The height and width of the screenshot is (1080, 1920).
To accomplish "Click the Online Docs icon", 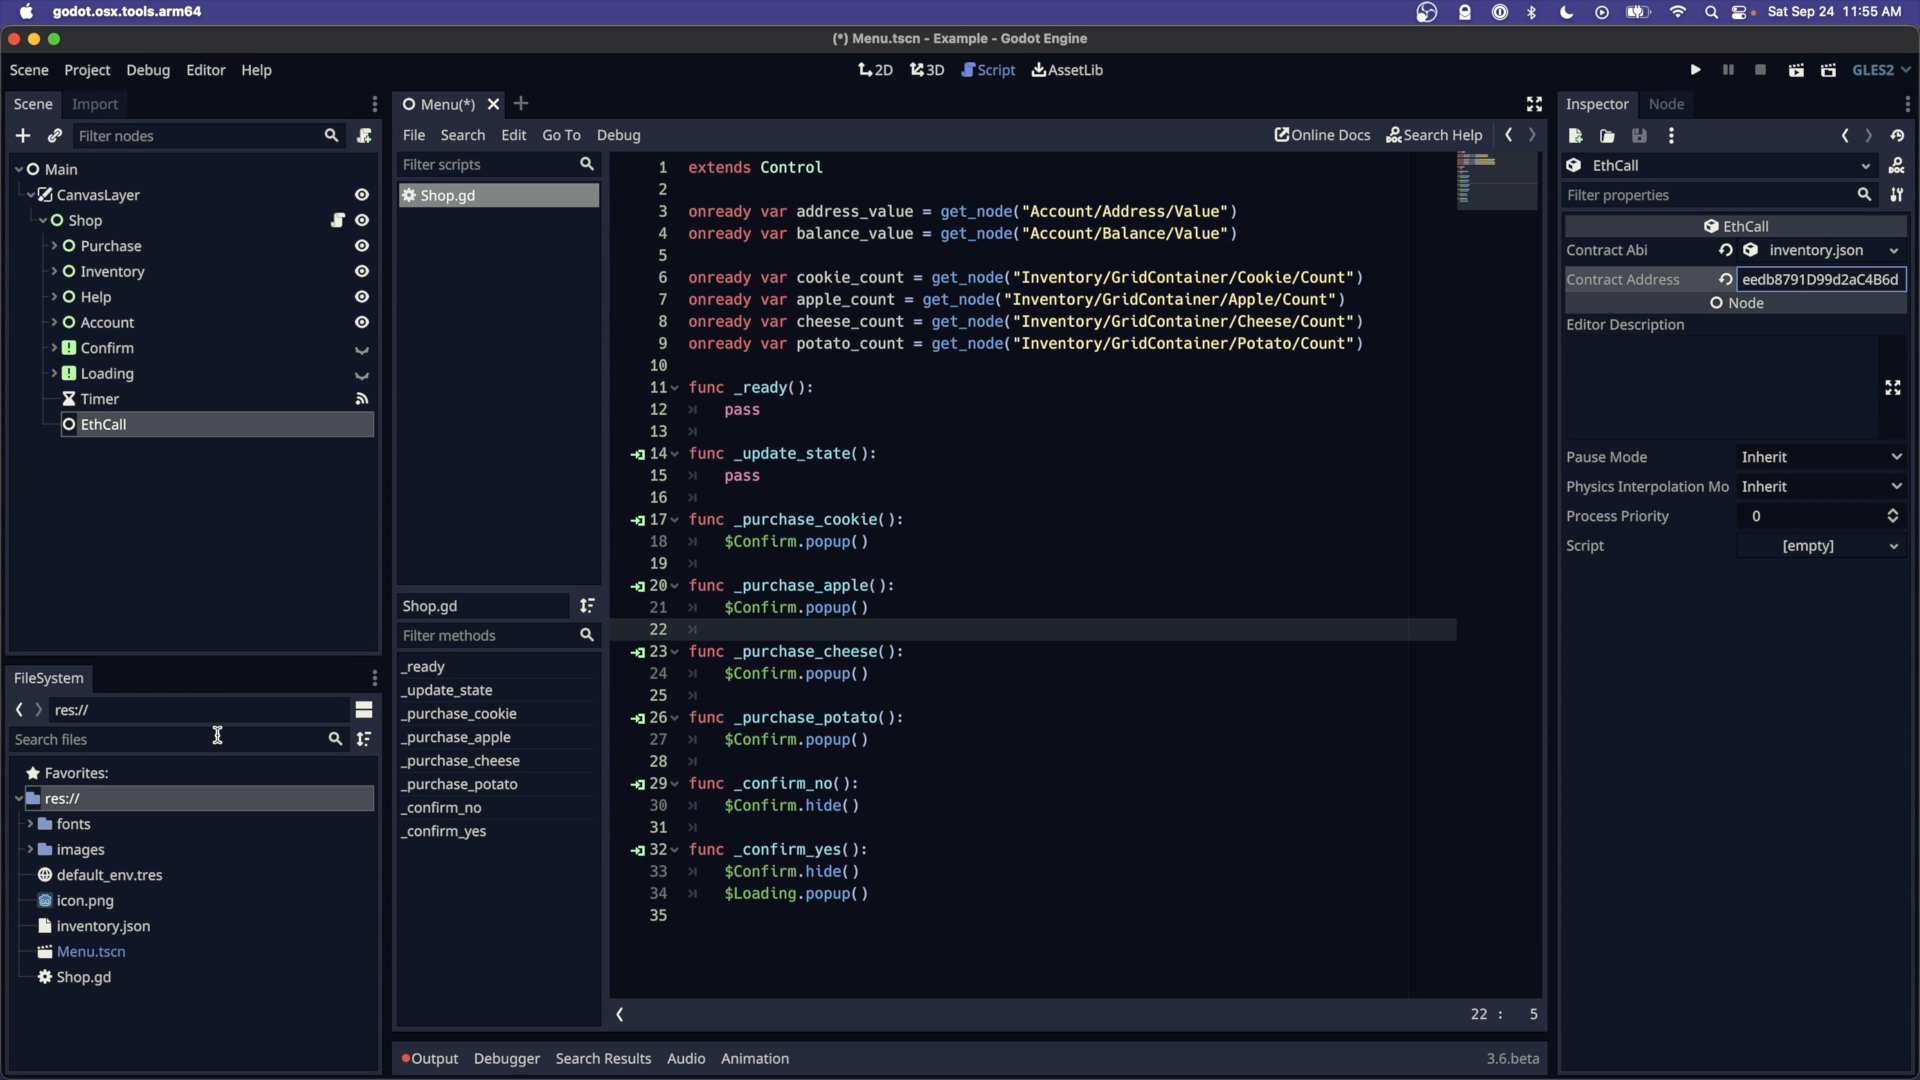I will click(1284, 133).
